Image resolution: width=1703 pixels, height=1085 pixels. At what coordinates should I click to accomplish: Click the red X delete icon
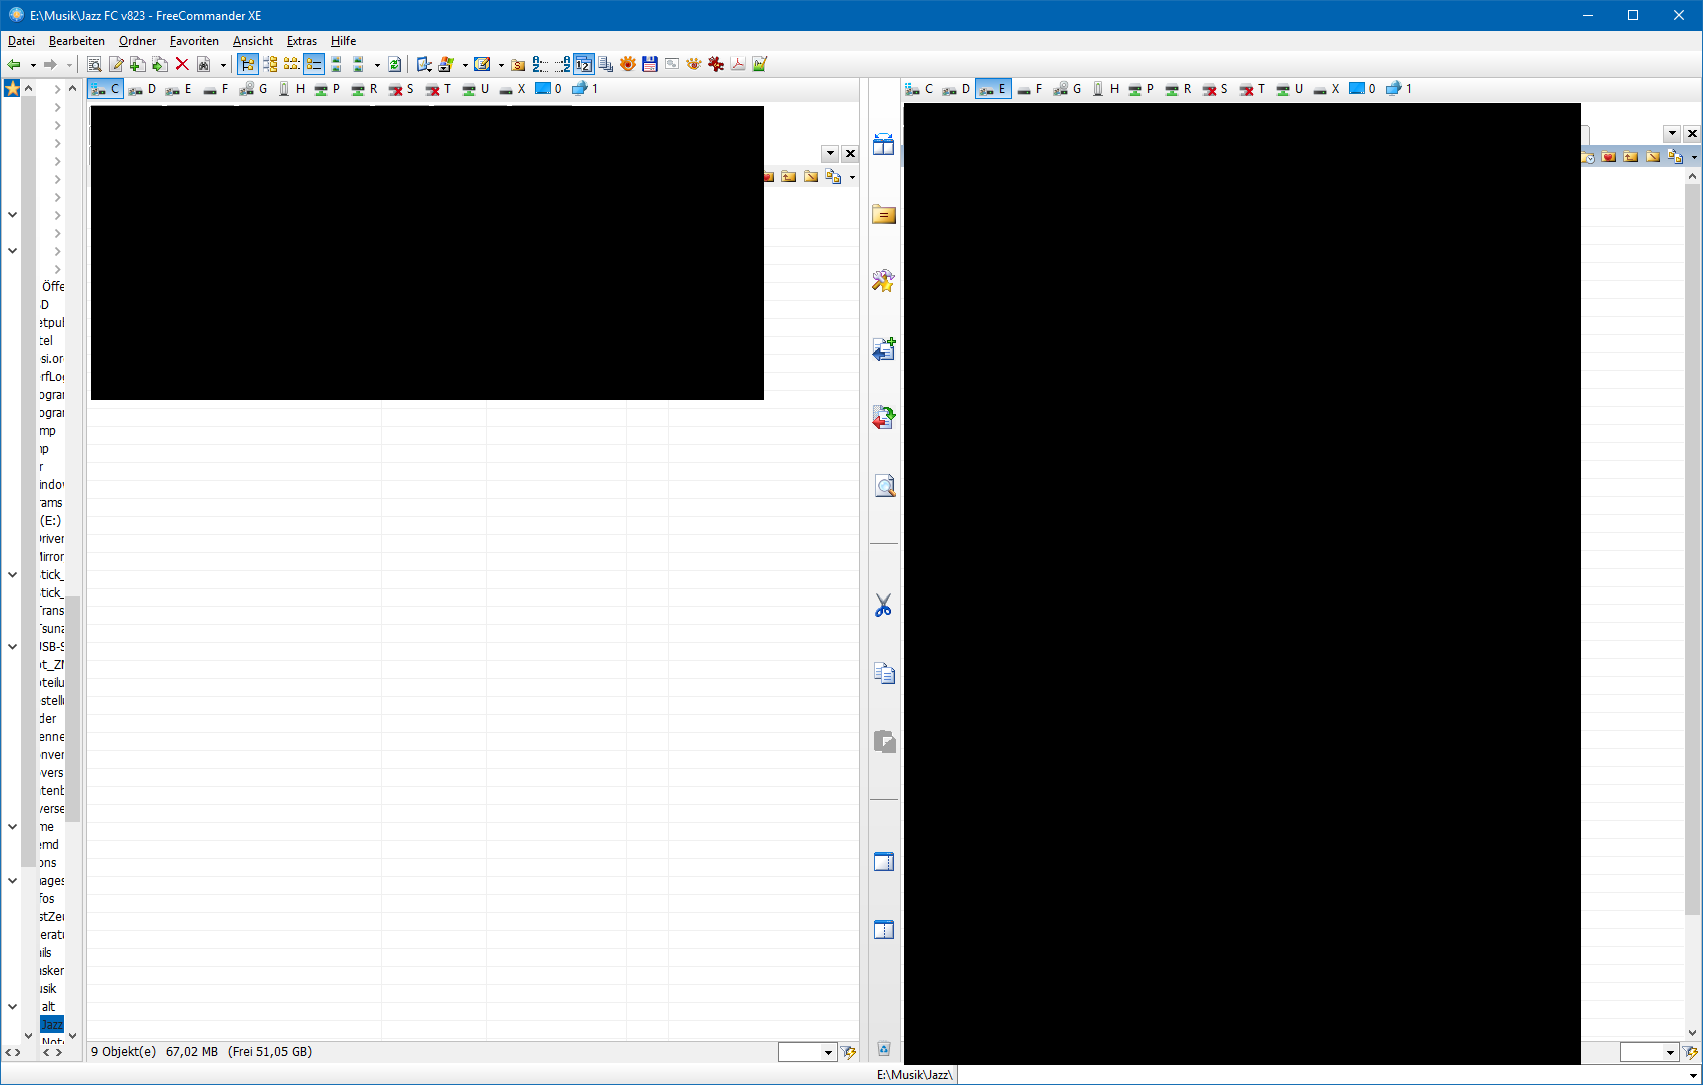(x=182, y=64)
